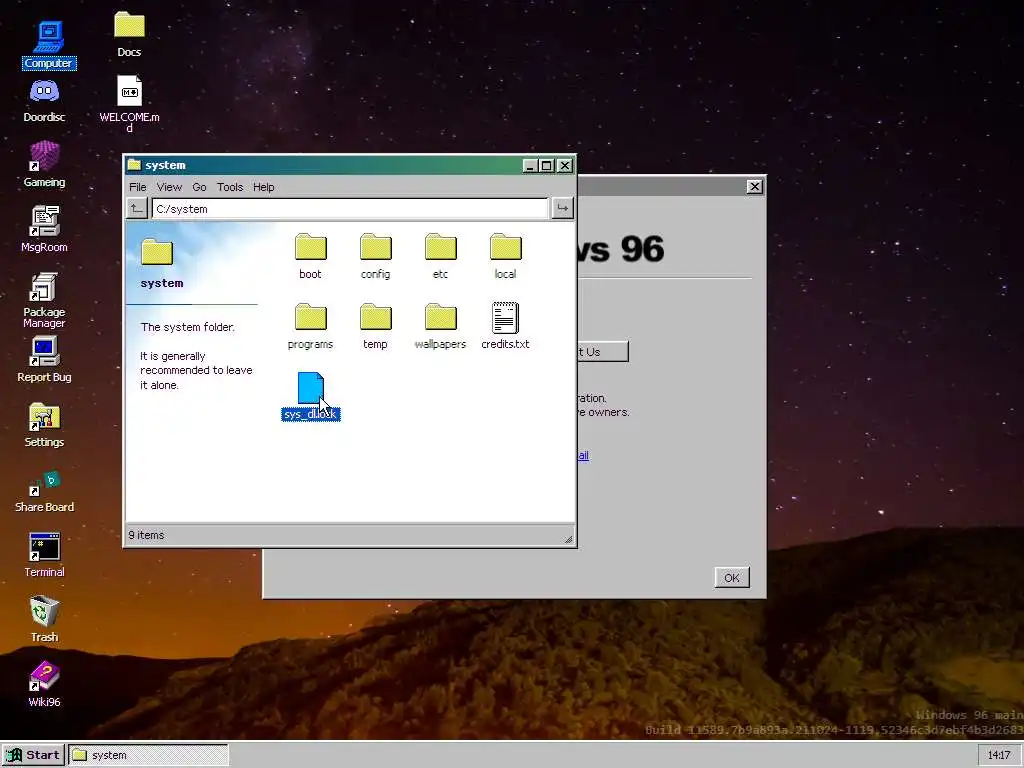Launch Doordisc from the desktop
The height and width of the screenshot is (768, 1024).
(x=44, y=101)
